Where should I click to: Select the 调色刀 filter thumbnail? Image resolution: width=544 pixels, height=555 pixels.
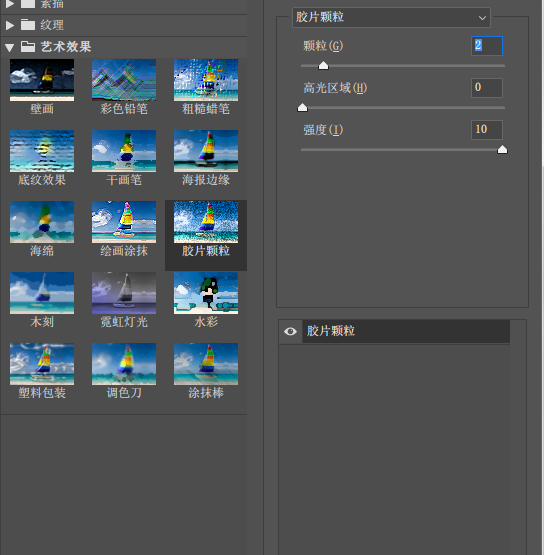(124, 364)
